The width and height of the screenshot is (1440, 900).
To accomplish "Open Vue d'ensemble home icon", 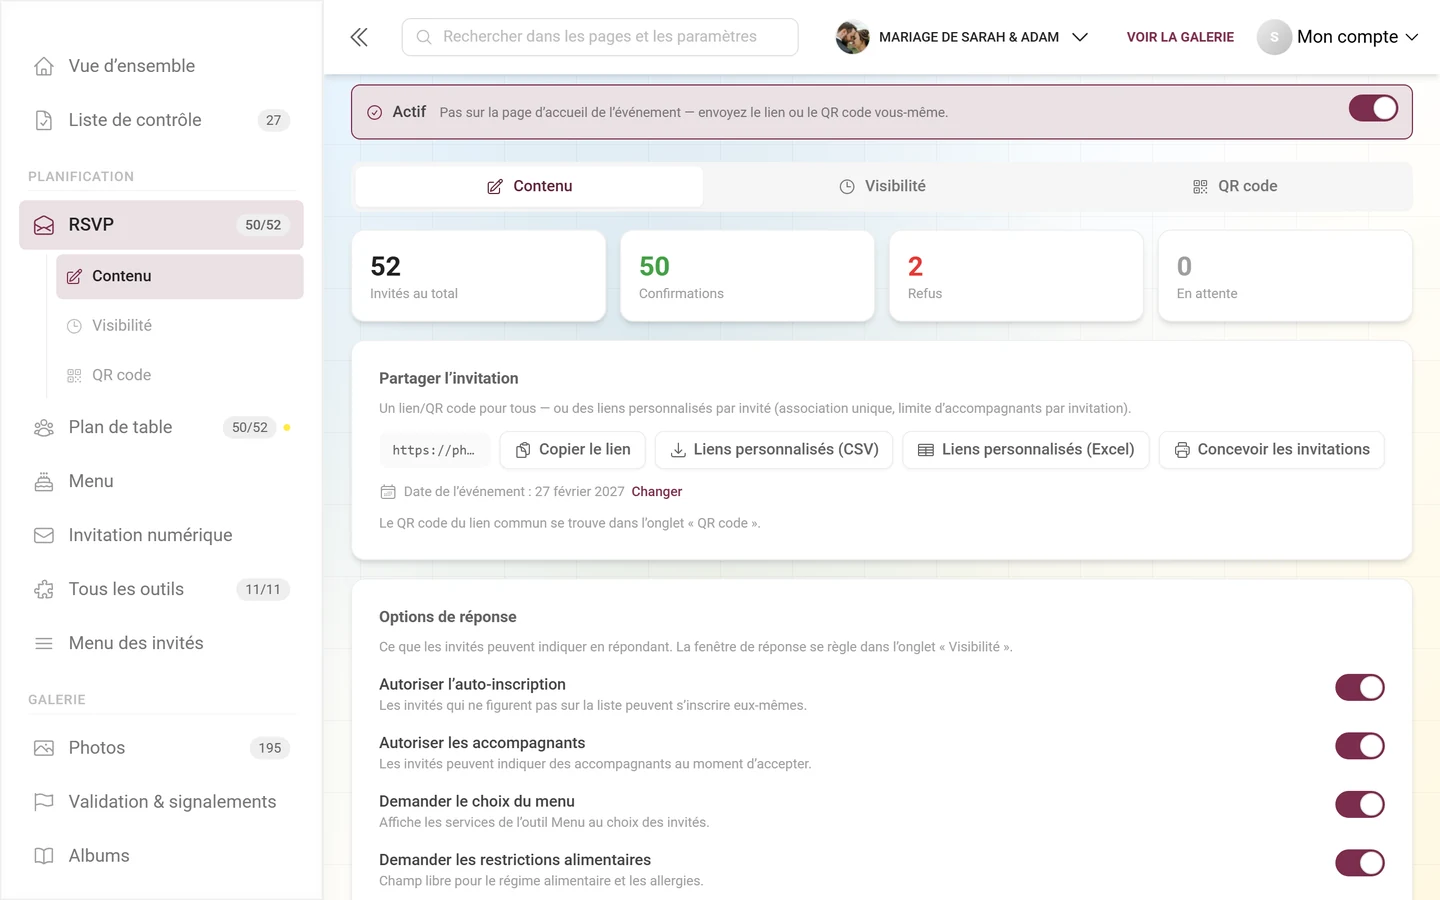I will tap(44, 66).
